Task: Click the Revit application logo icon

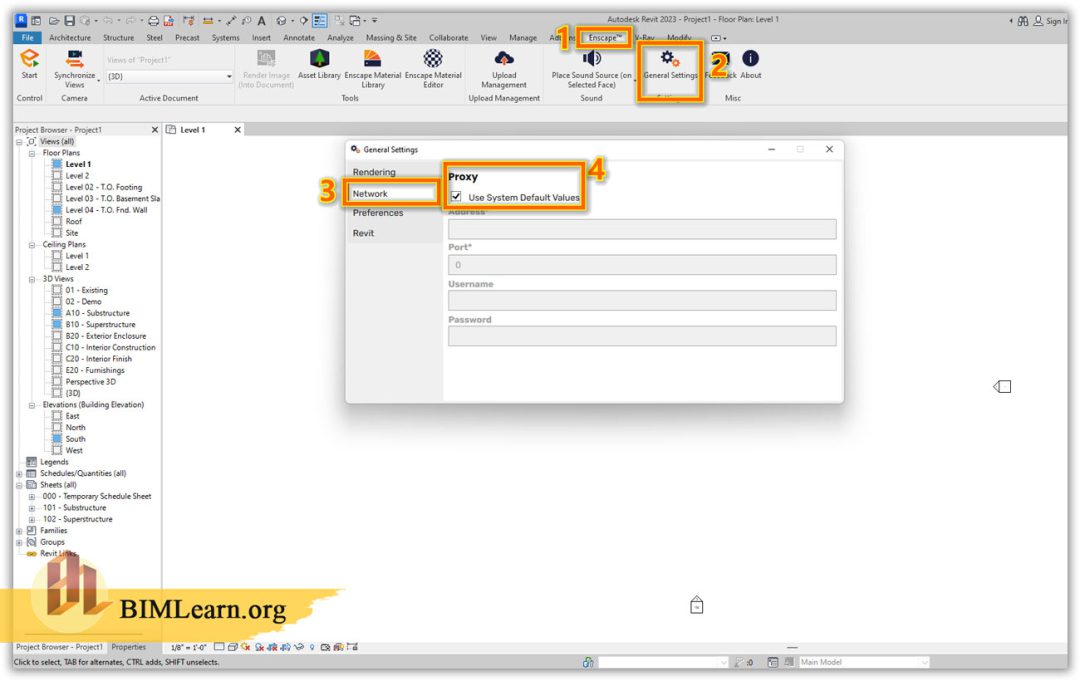Action: coord(21,20)
